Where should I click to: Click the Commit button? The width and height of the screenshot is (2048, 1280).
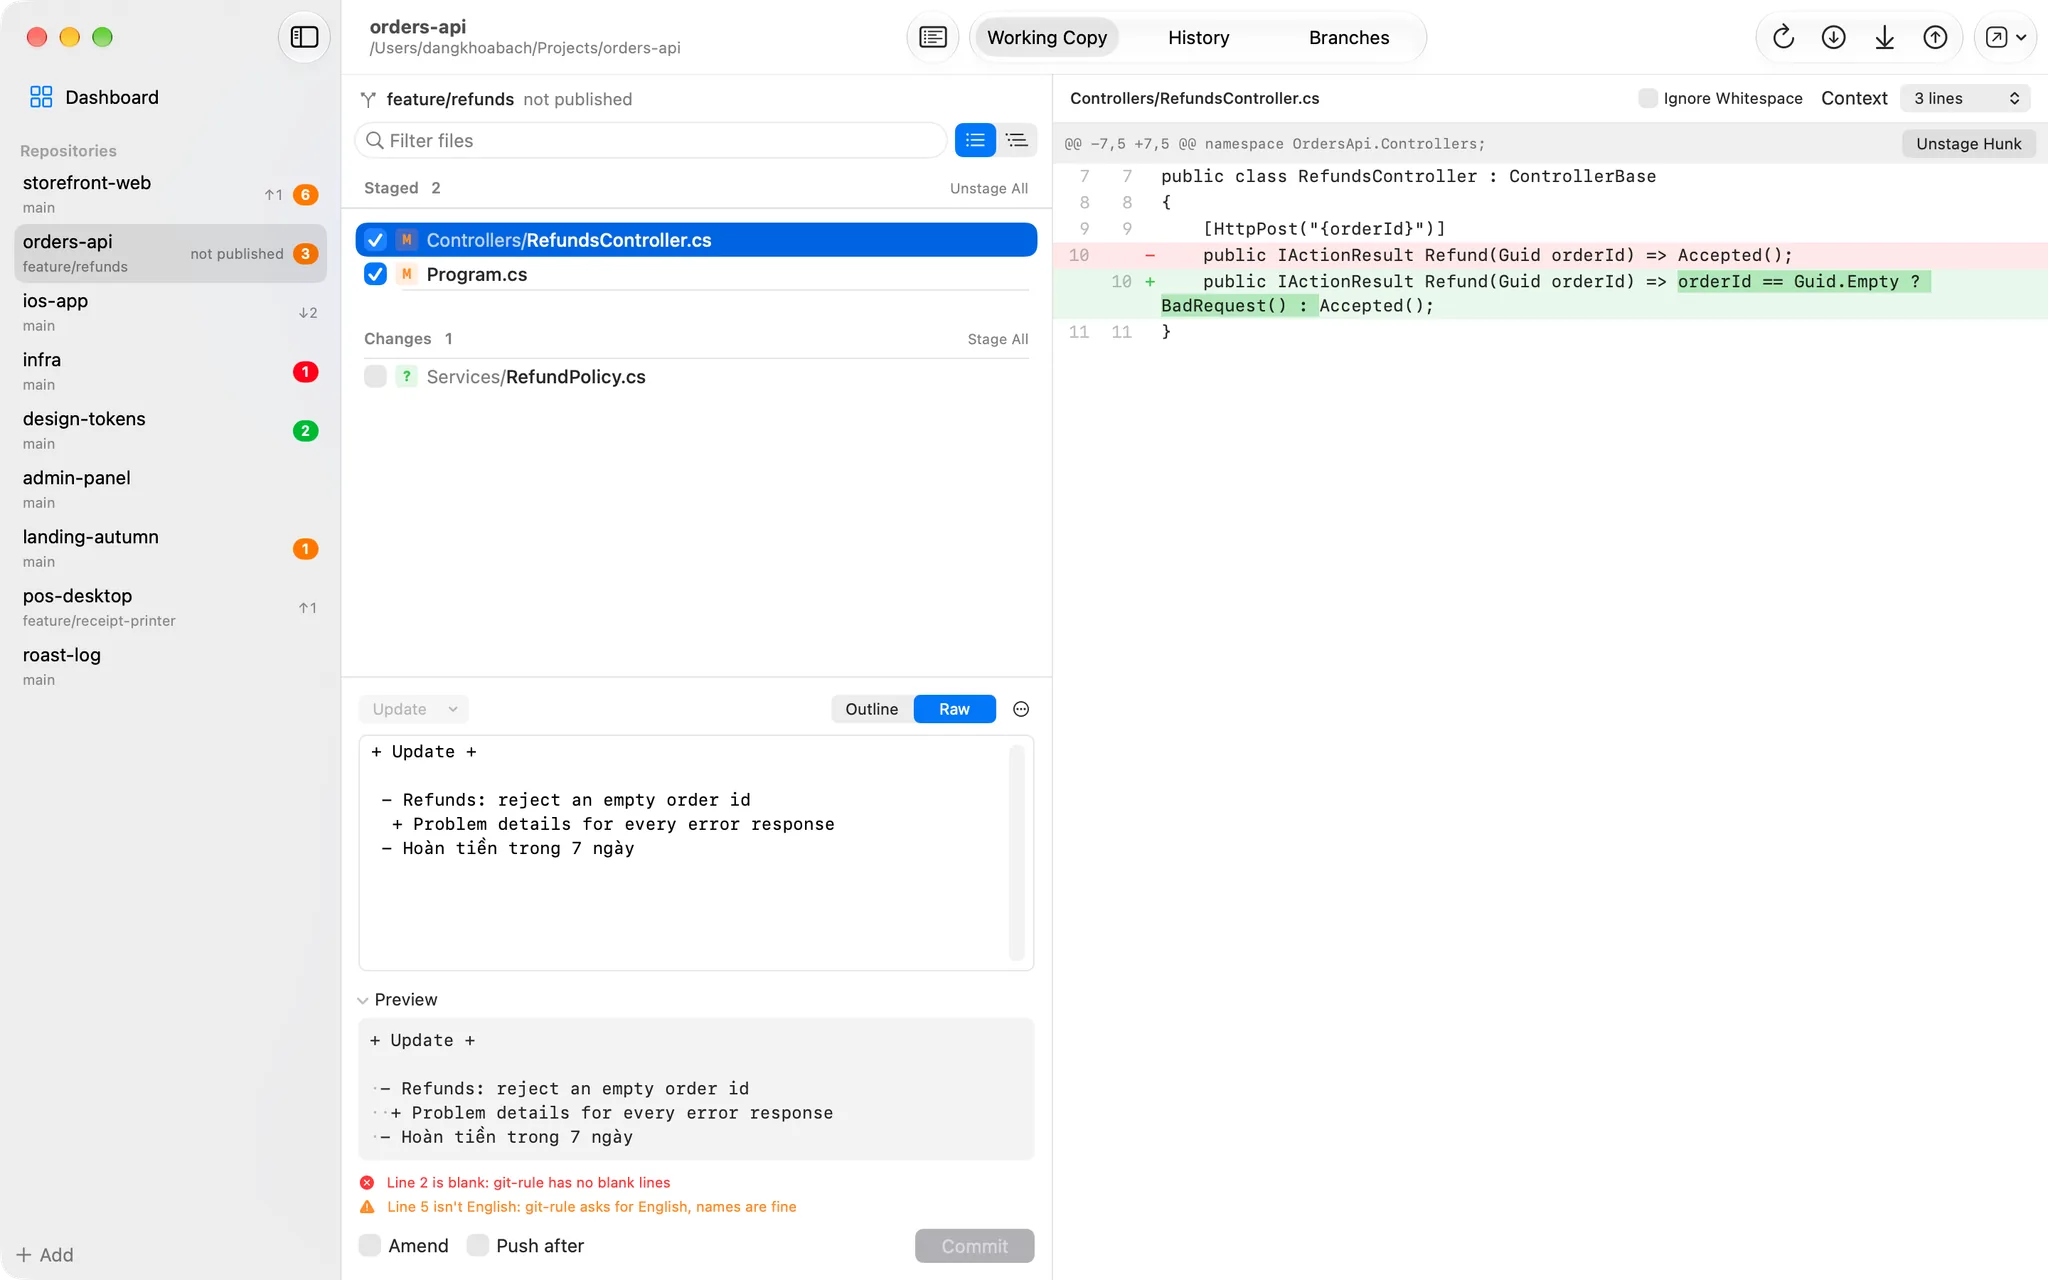click(974, 1246)
